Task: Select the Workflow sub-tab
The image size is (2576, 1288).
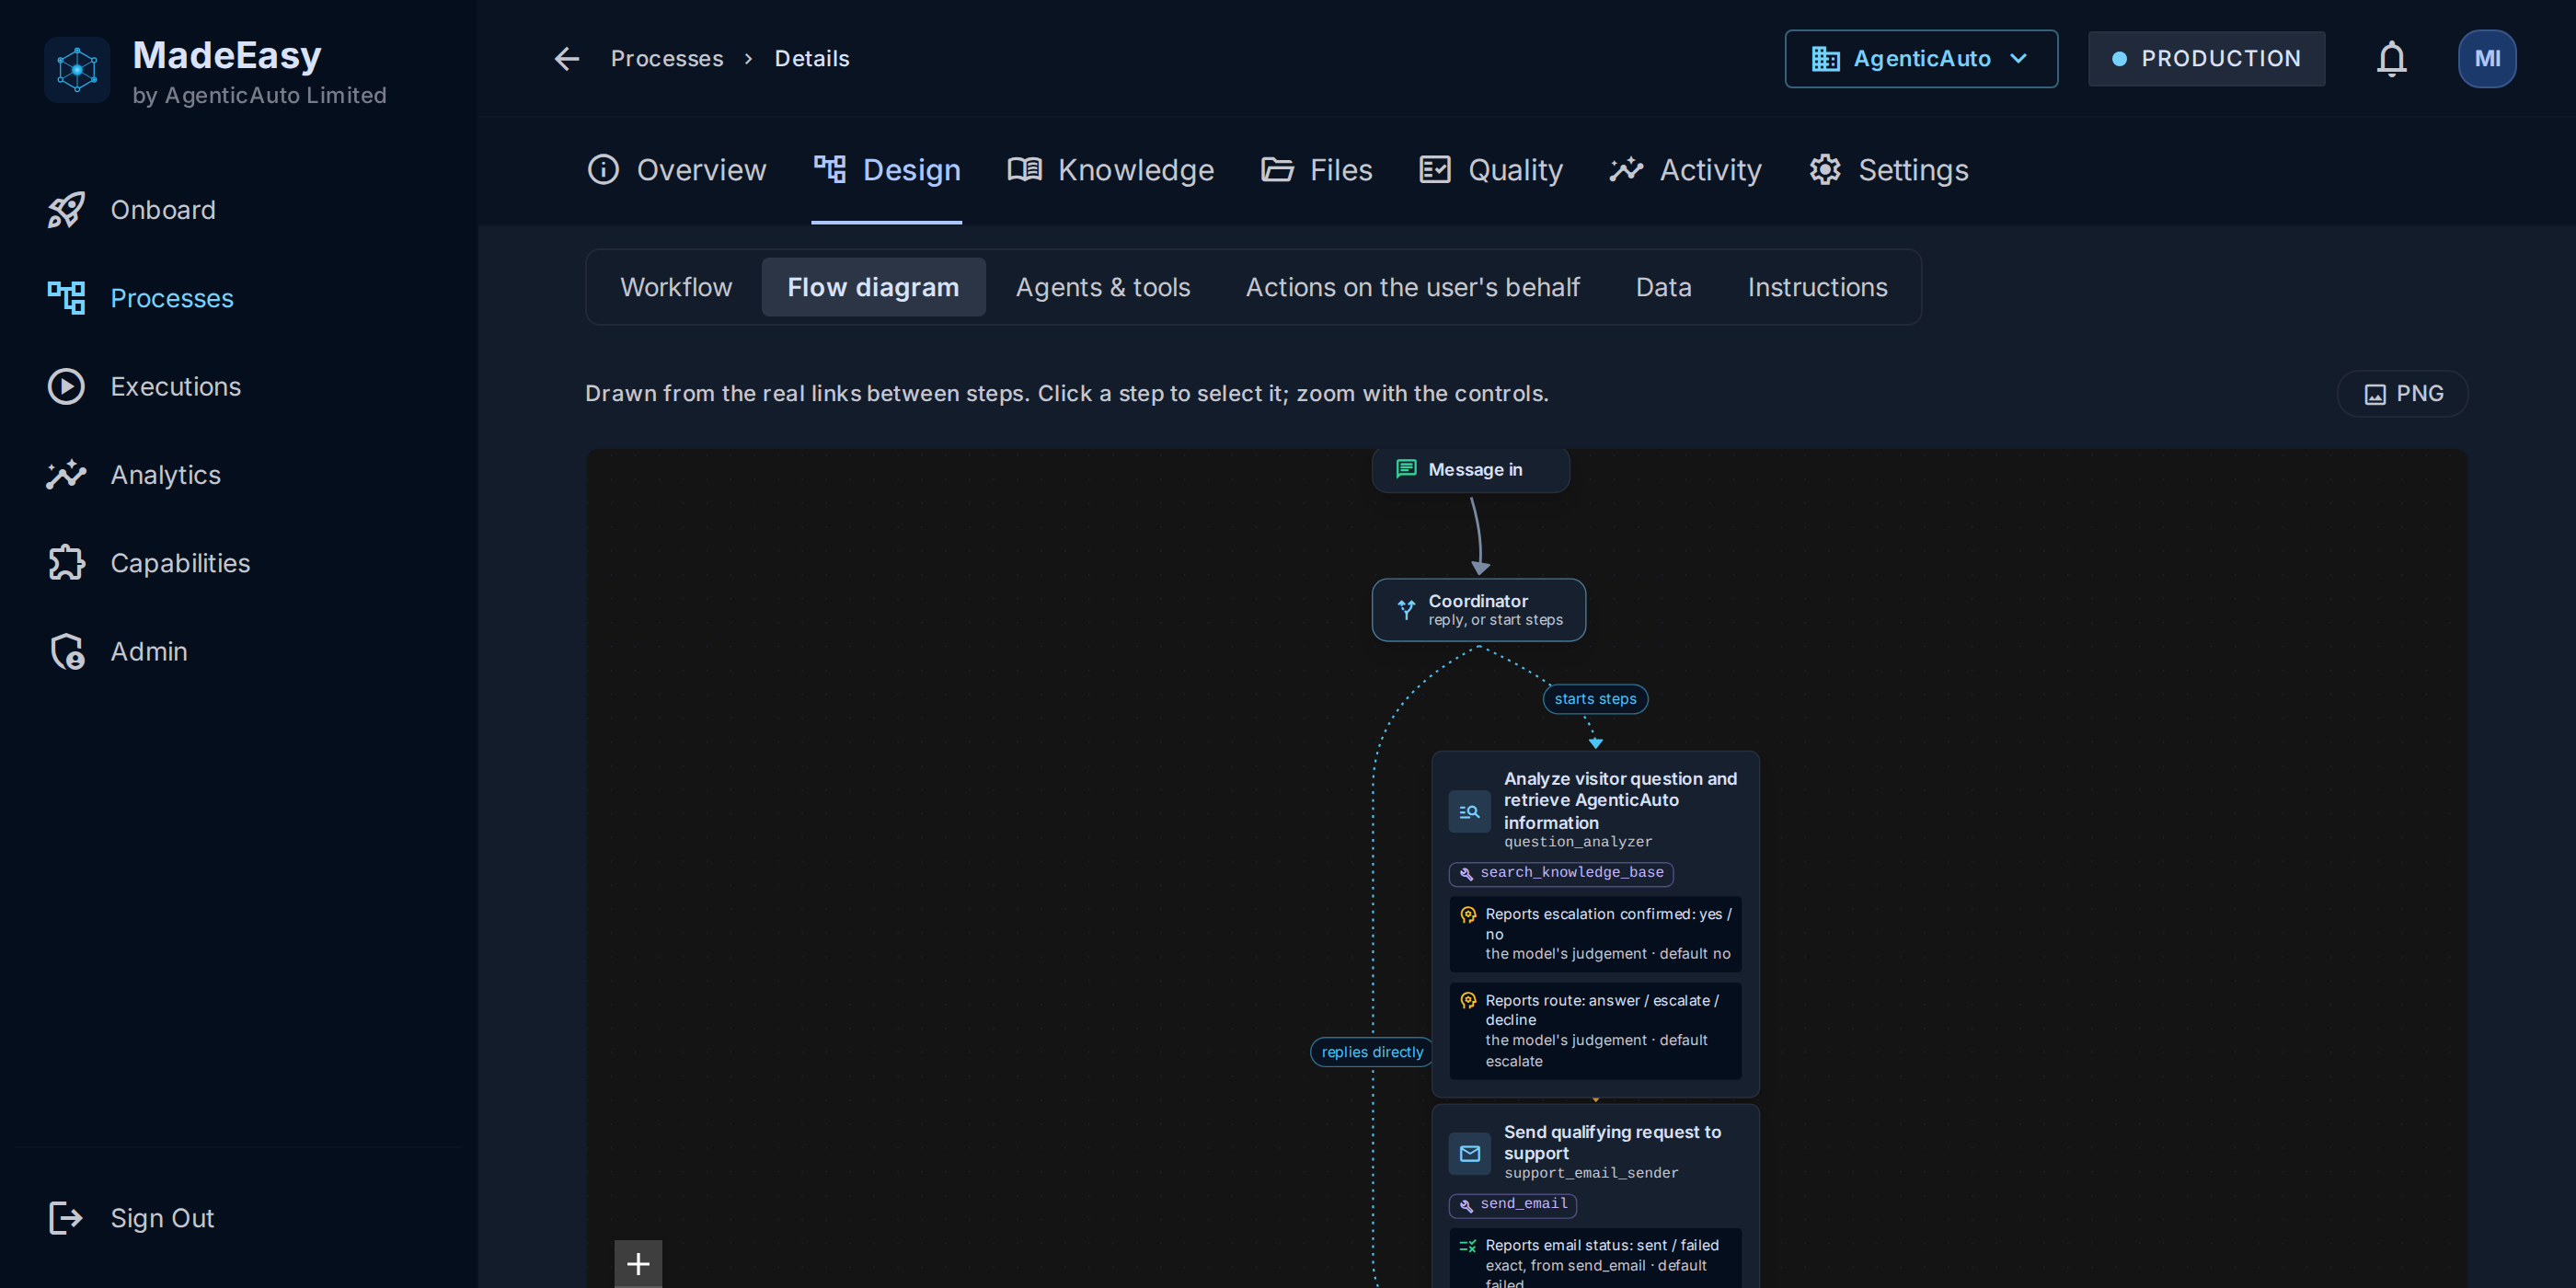Action: tap(676, 288)
